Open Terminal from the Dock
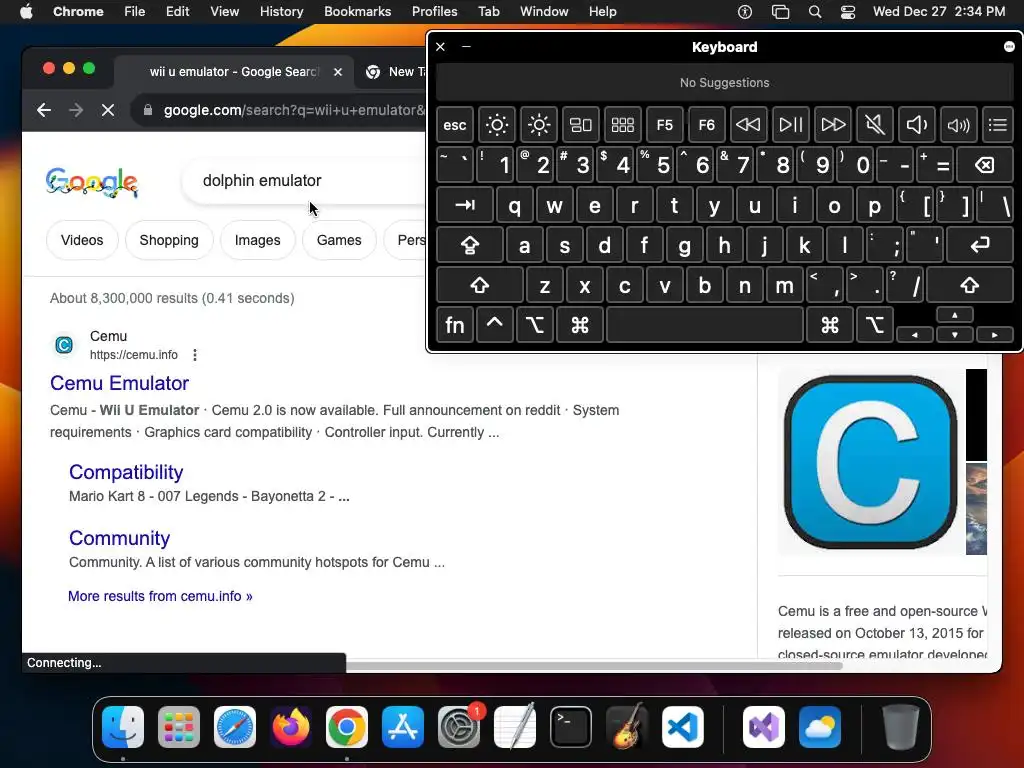 click(571, 727)
